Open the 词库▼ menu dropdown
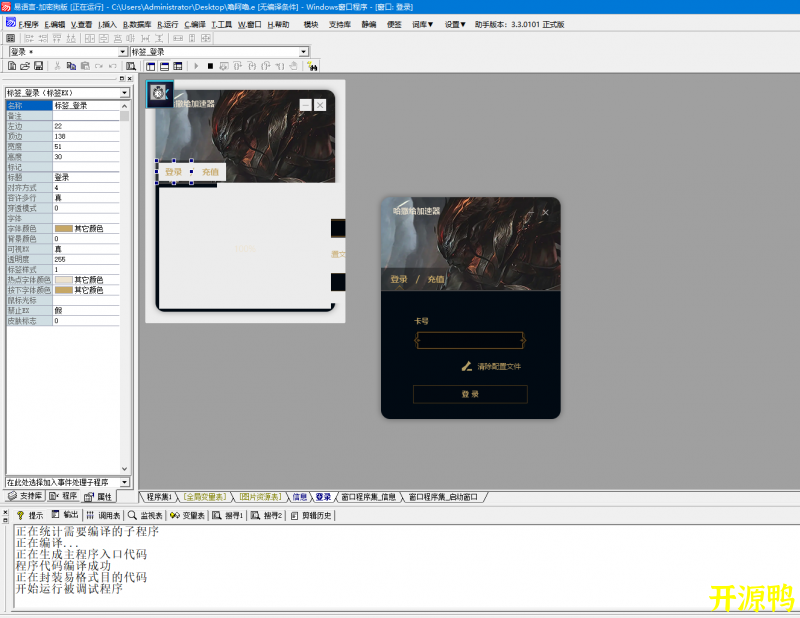Image resolution: width=800 pixels, height=618 pixels. (x=422, y=24)
